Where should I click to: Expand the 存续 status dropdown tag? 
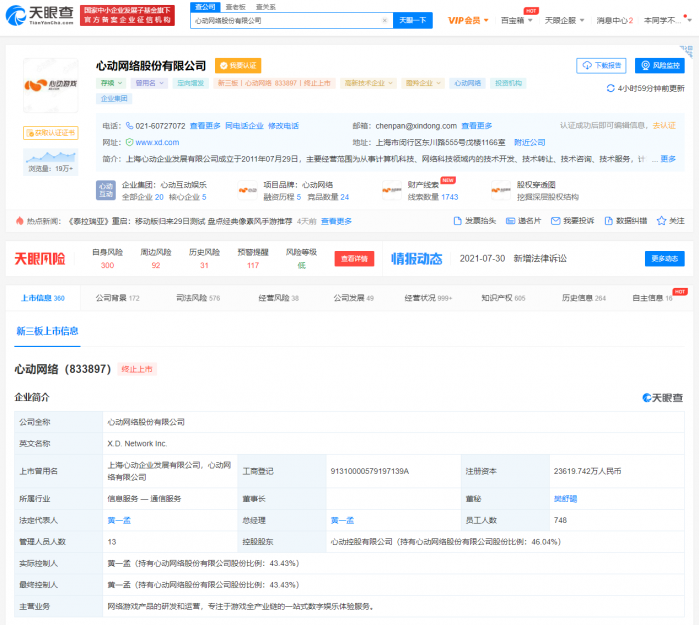tap(112, 84)
